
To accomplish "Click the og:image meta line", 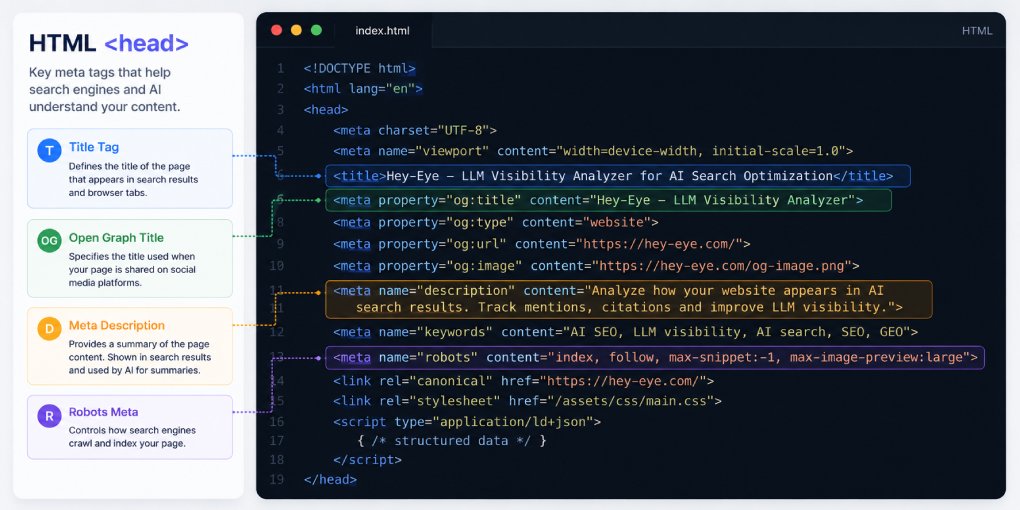I will (x=597, y=265).
